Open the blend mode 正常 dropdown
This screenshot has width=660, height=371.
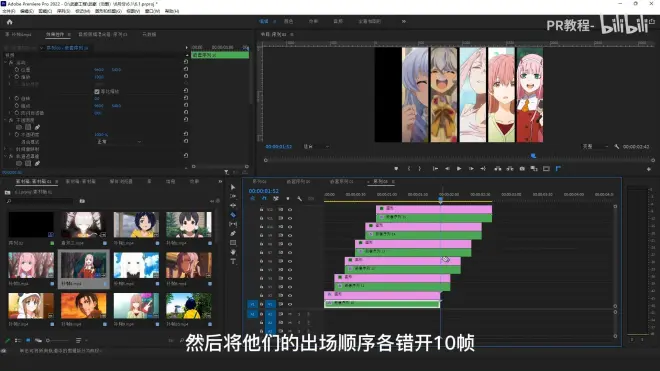[x=119, y=142]
